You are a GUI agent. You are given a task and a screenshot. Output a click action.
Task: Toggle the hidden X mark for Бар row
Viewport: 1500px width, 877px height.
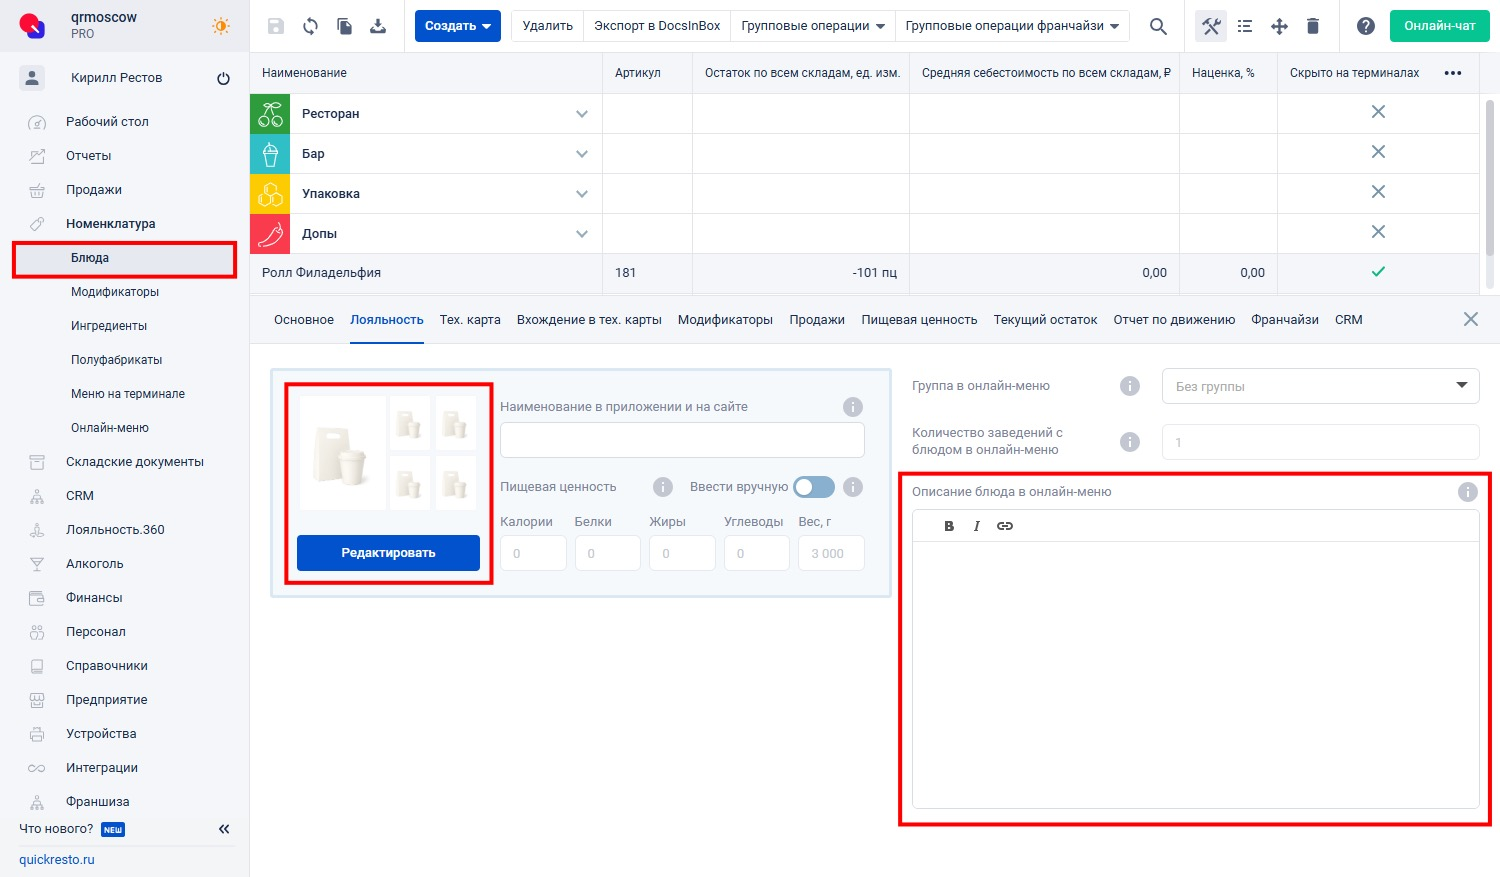pos(1378,152)
